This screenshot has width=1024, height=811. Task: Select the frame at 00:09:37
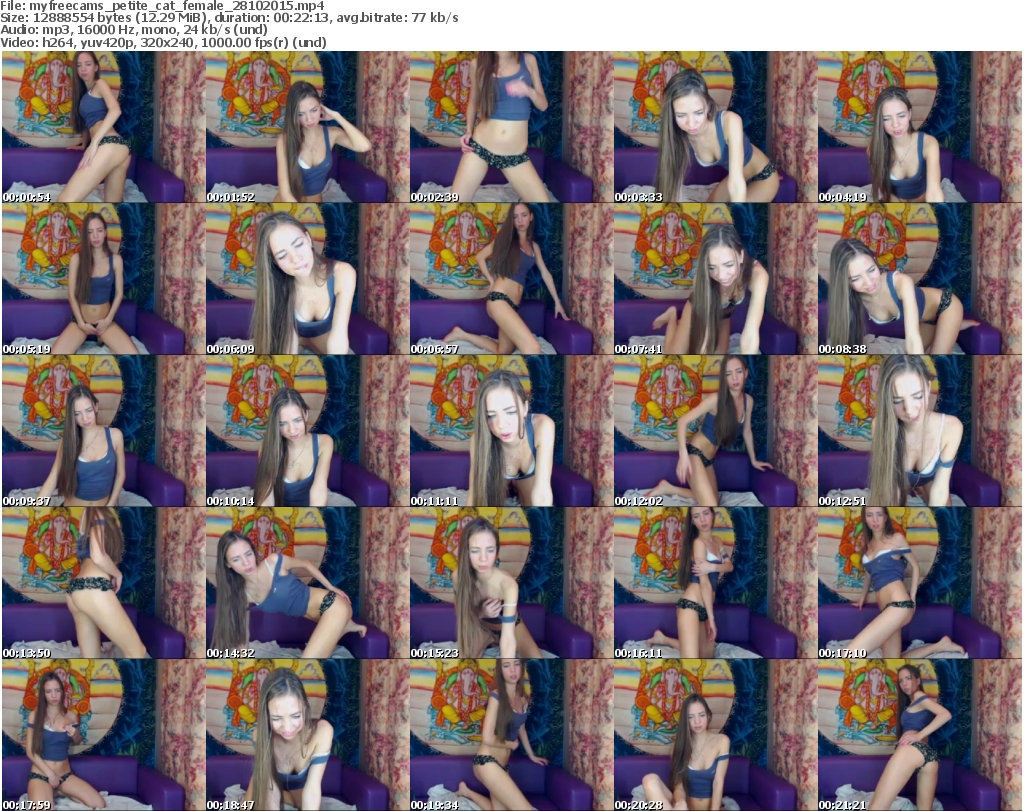(x=103, y=431)
